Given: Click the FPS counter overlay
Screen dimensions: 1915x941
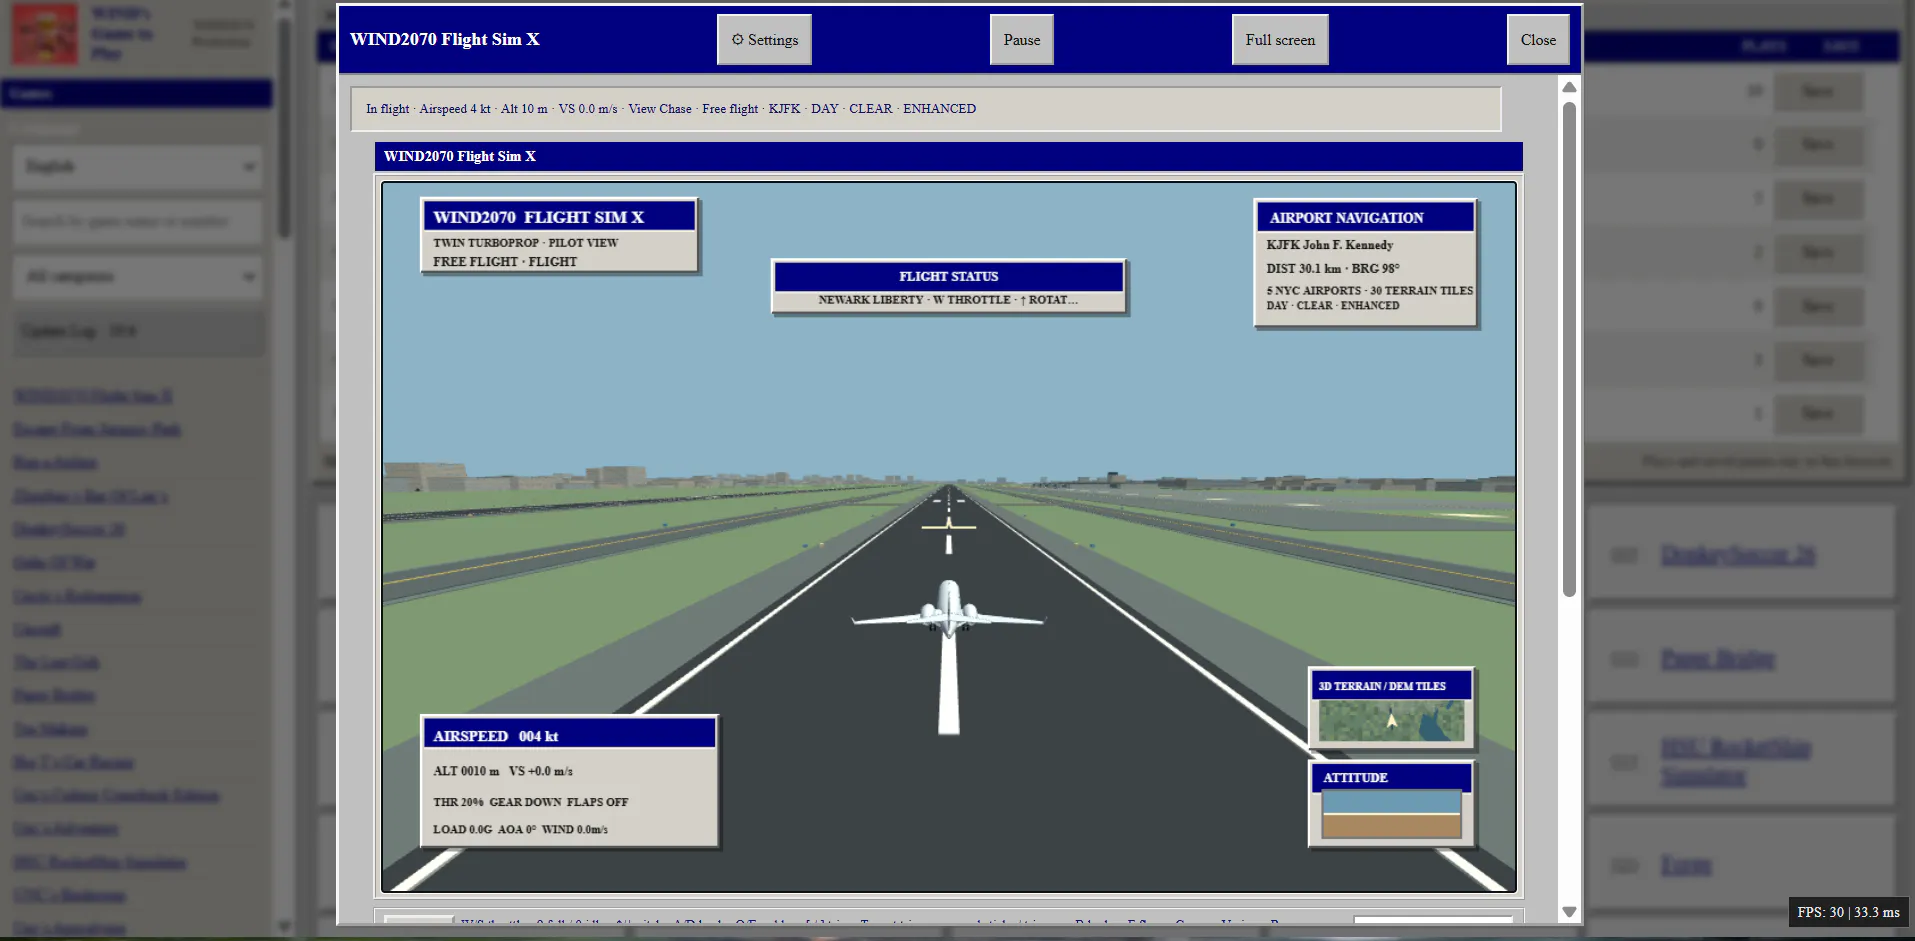Looking at the screenshot, I should pos(1848,912).
